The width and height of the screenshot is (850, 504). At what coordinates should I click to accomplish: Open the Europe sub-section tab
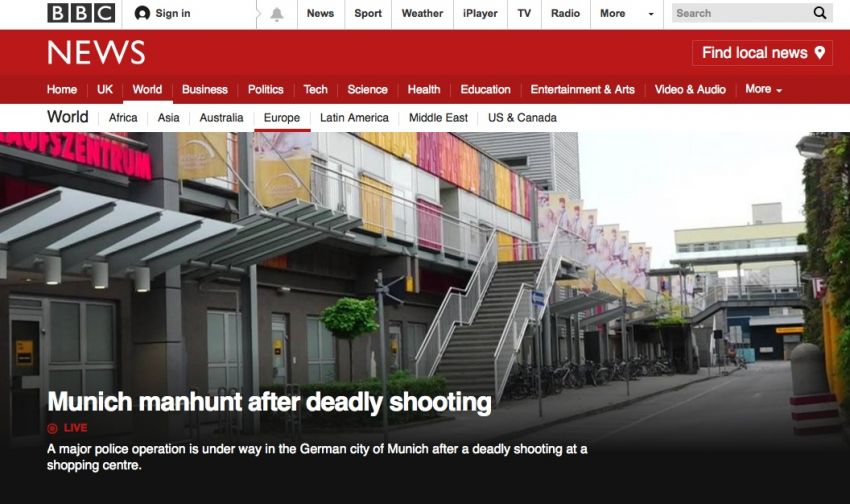pyautogui.click(x=282, y=118)
